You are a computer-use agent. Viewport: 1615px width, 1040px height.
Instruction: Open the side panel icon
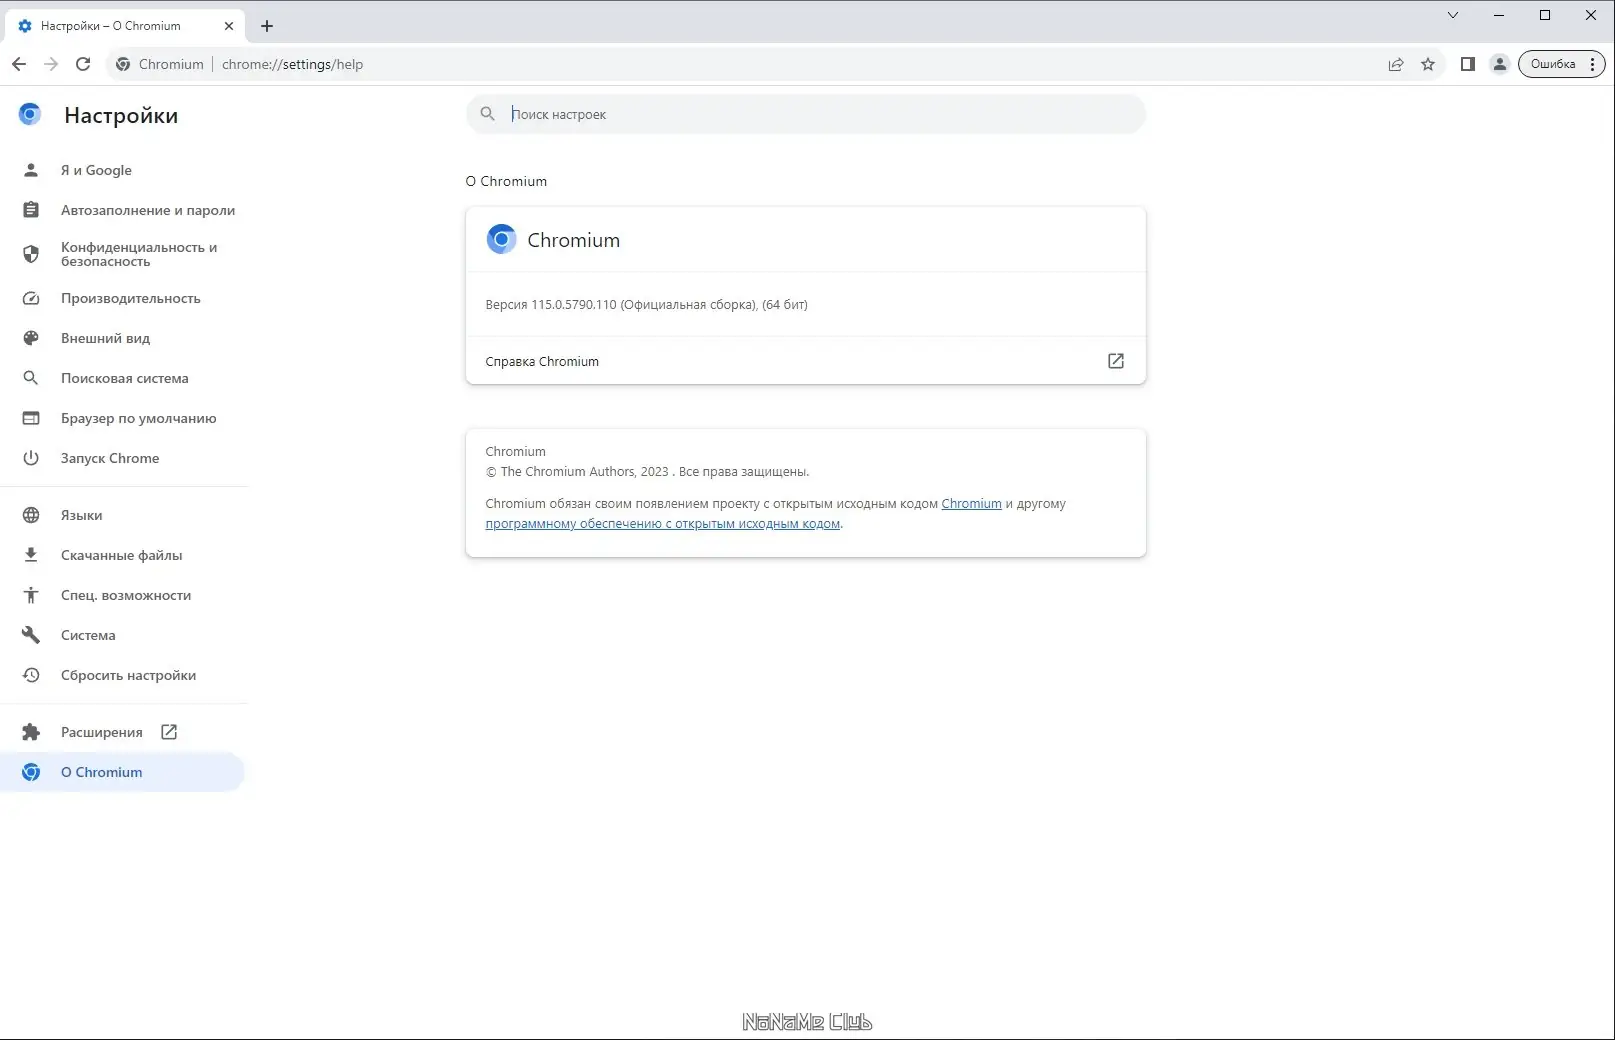(x=1467, y=63)
